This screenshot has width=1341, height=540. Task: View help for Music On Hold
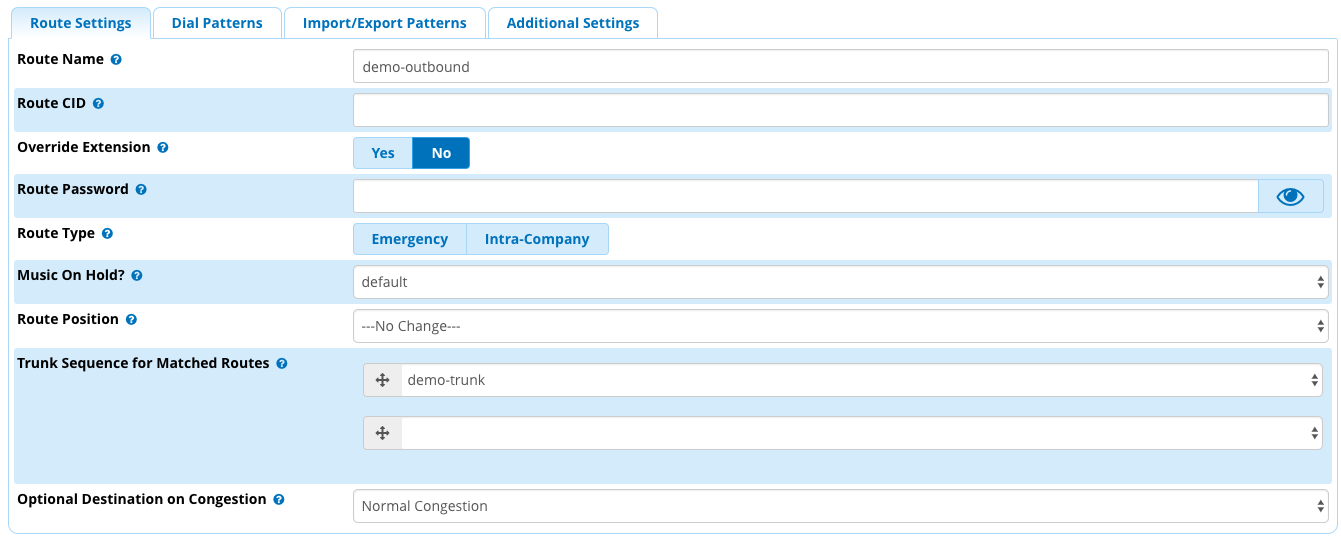137,275
